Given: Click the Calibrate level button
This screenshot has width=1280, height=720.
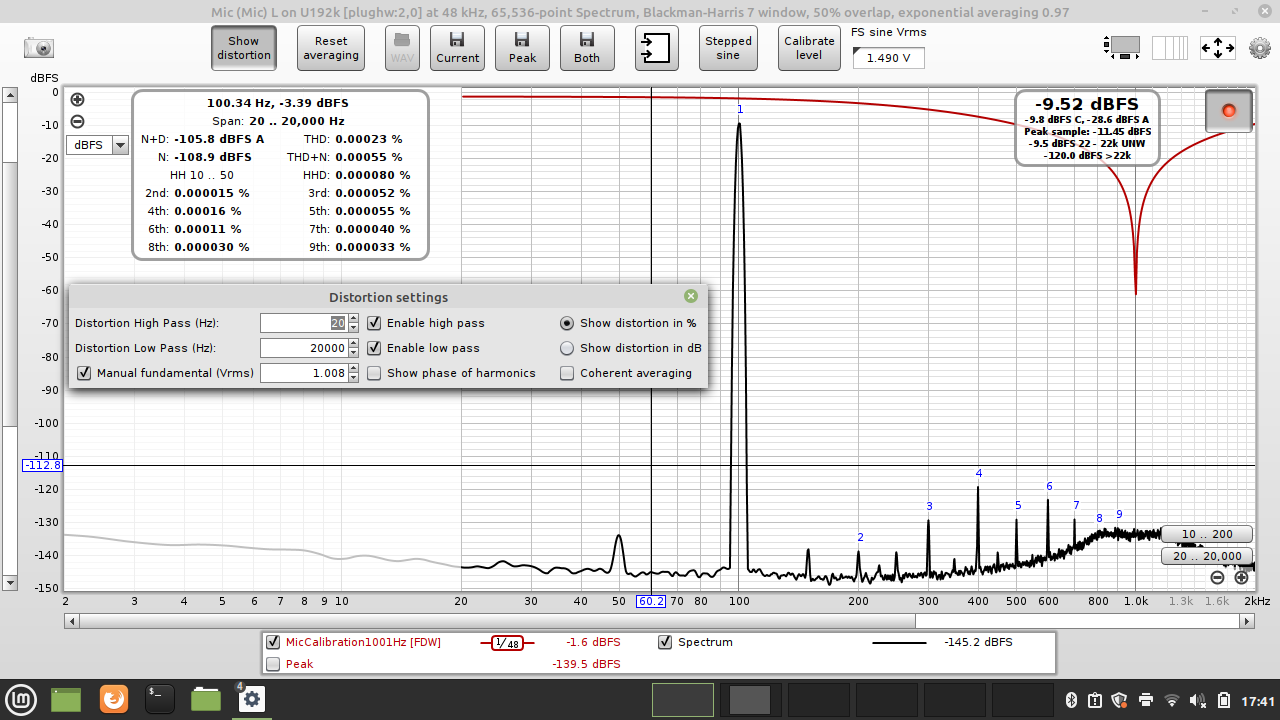Looking at the screenshot, I should point(809,48).
